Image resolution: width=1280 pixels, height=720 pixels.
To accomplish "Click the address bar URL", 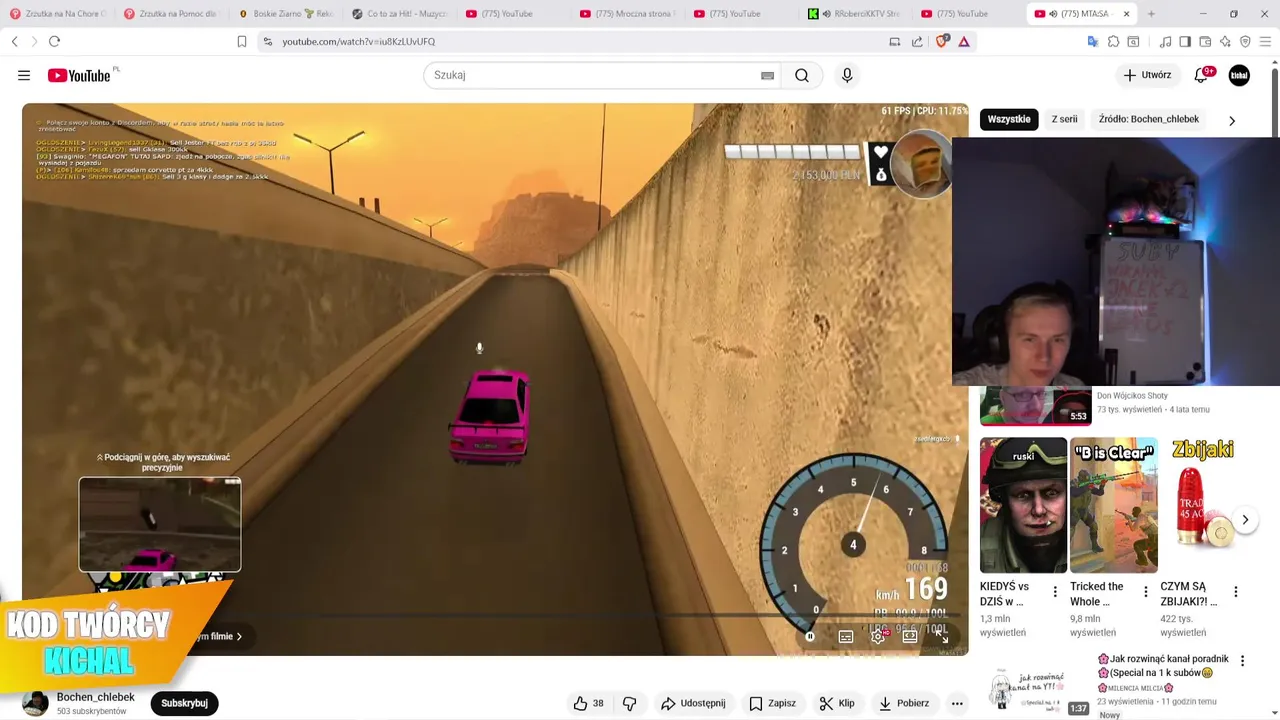I will tap(359, 41).
